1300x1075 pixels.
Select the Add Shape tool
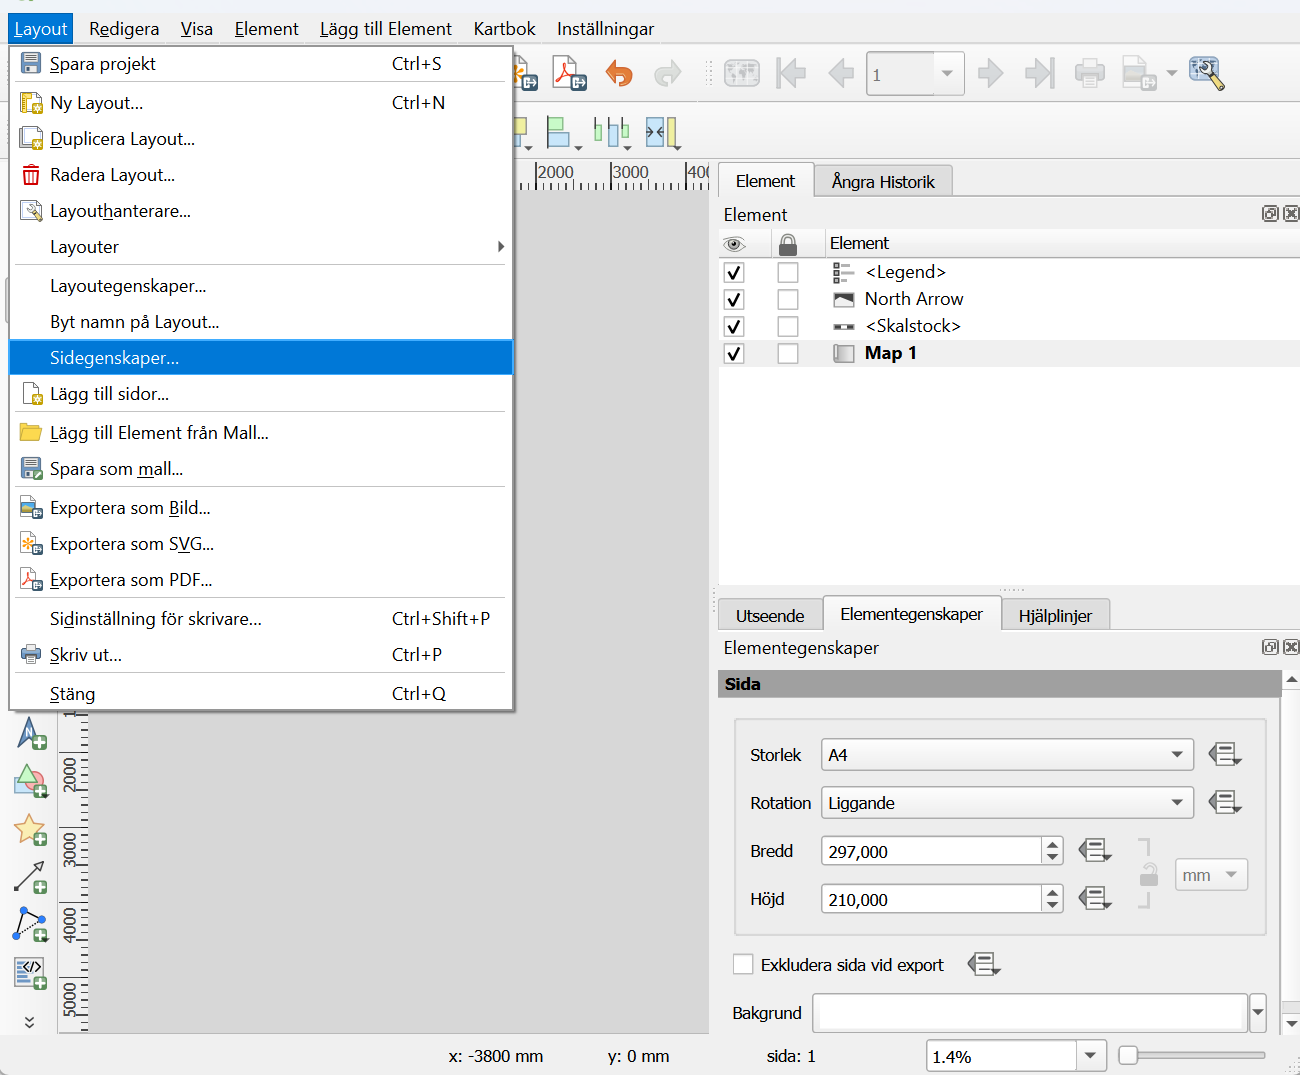coord(30,781)
